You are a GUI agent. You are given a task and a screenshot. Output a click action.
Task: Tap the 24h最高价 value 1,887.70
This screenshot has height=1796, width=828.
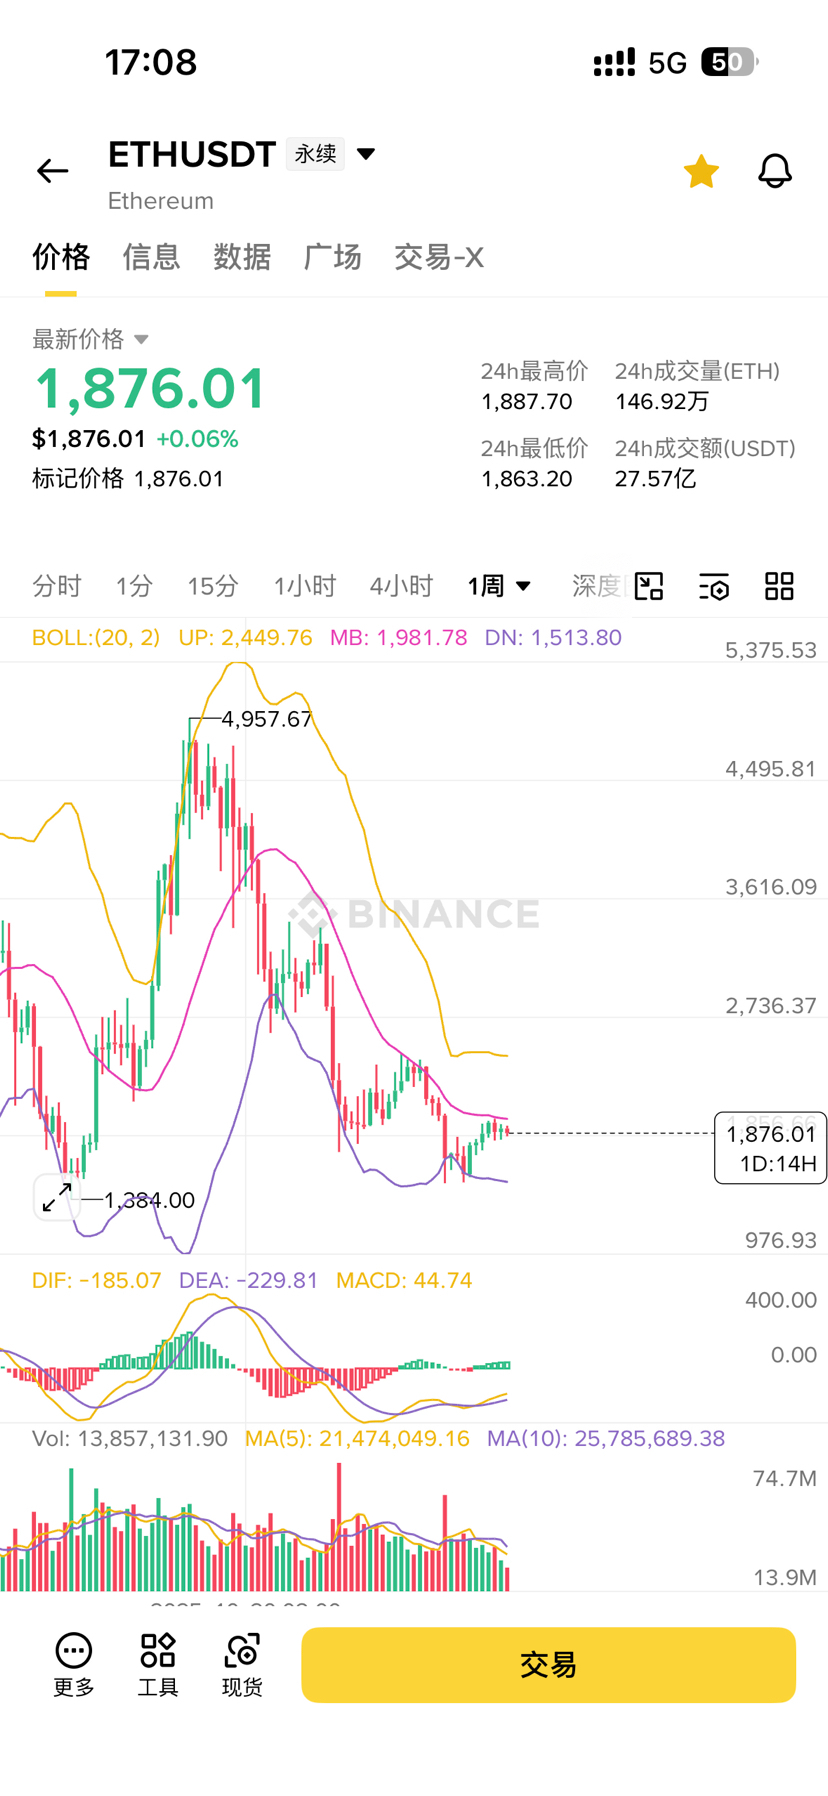[x=527, y=402]
